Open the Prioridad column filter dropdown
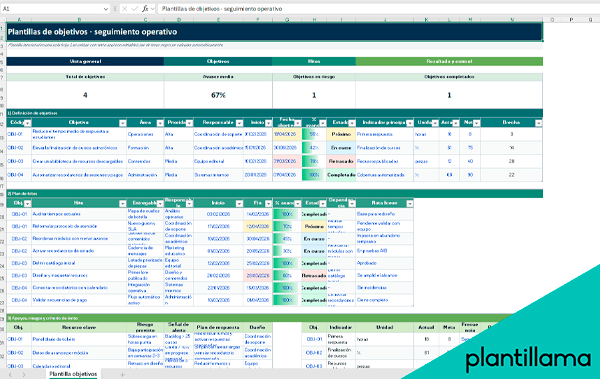600x379 pixels. click(x=189, y=123)
